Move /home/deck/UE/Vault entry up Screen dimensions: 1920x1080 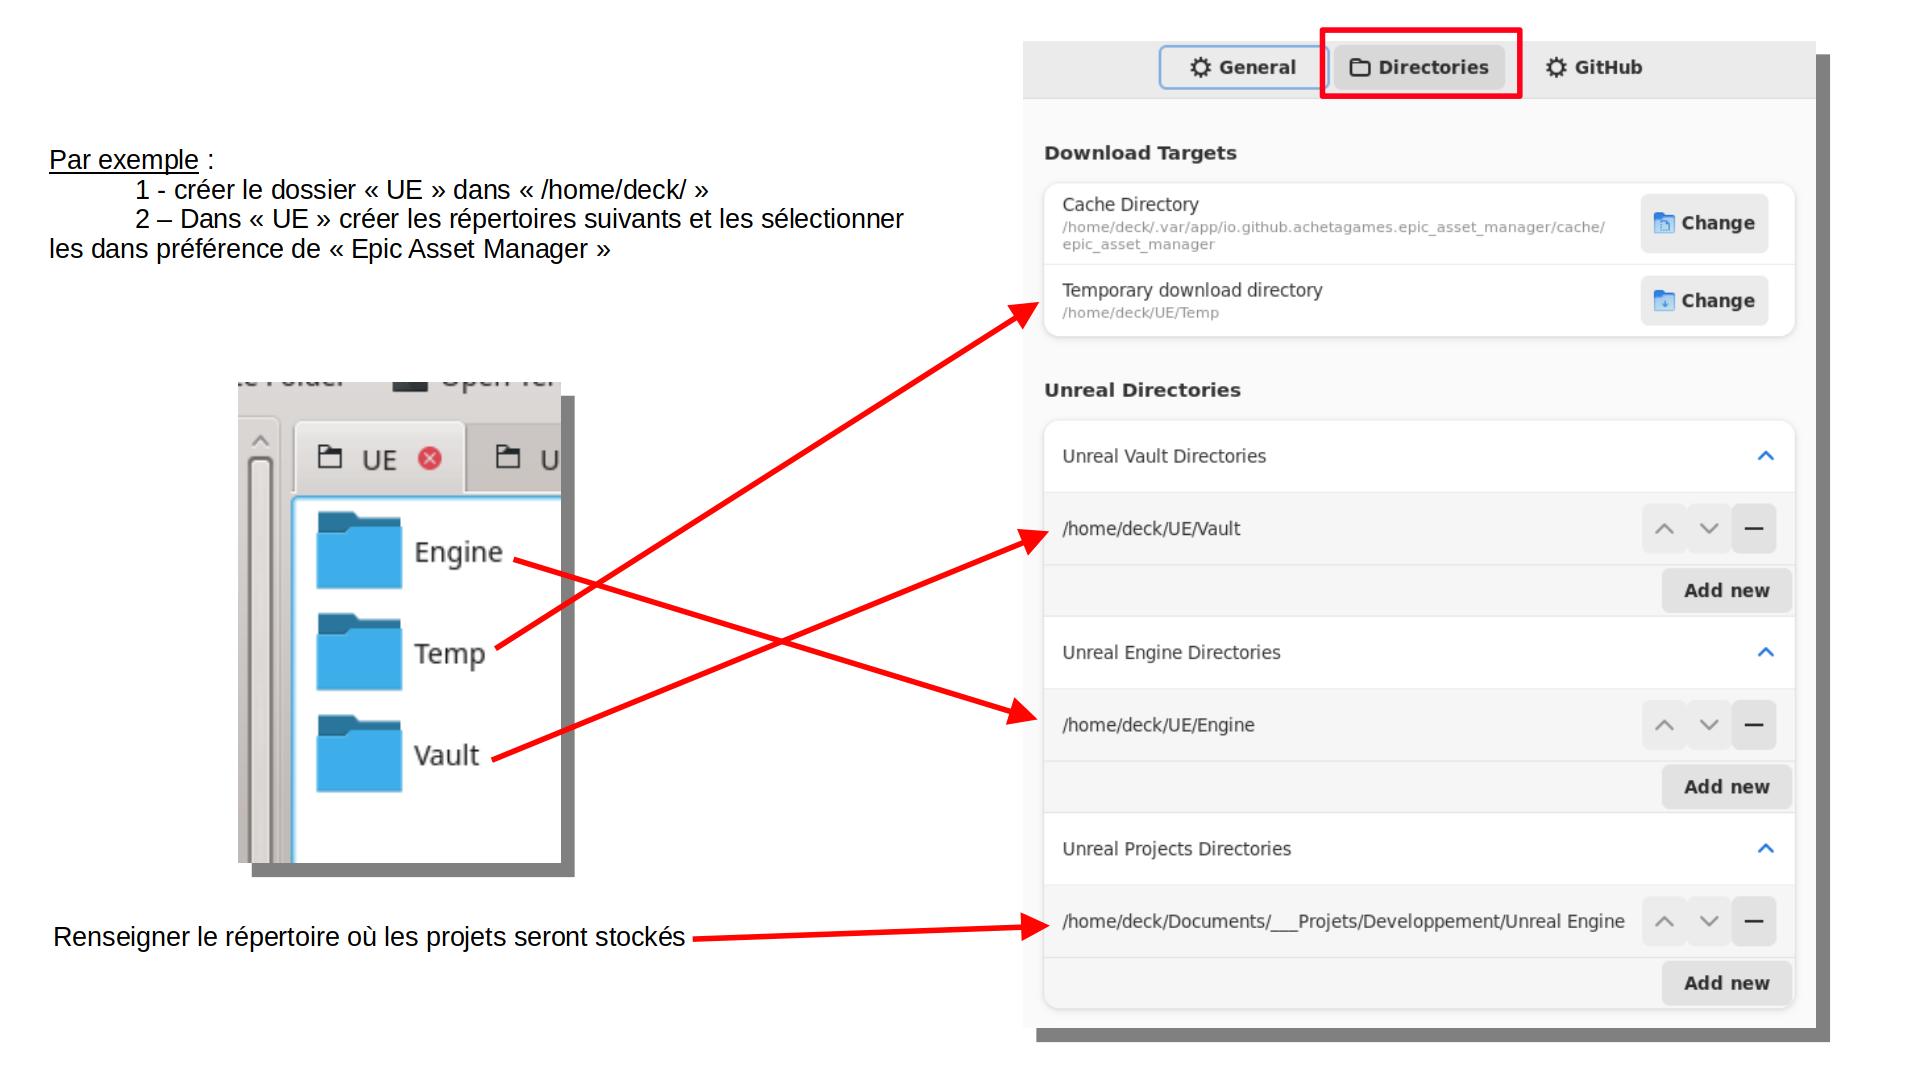(x=1665, y=527)
